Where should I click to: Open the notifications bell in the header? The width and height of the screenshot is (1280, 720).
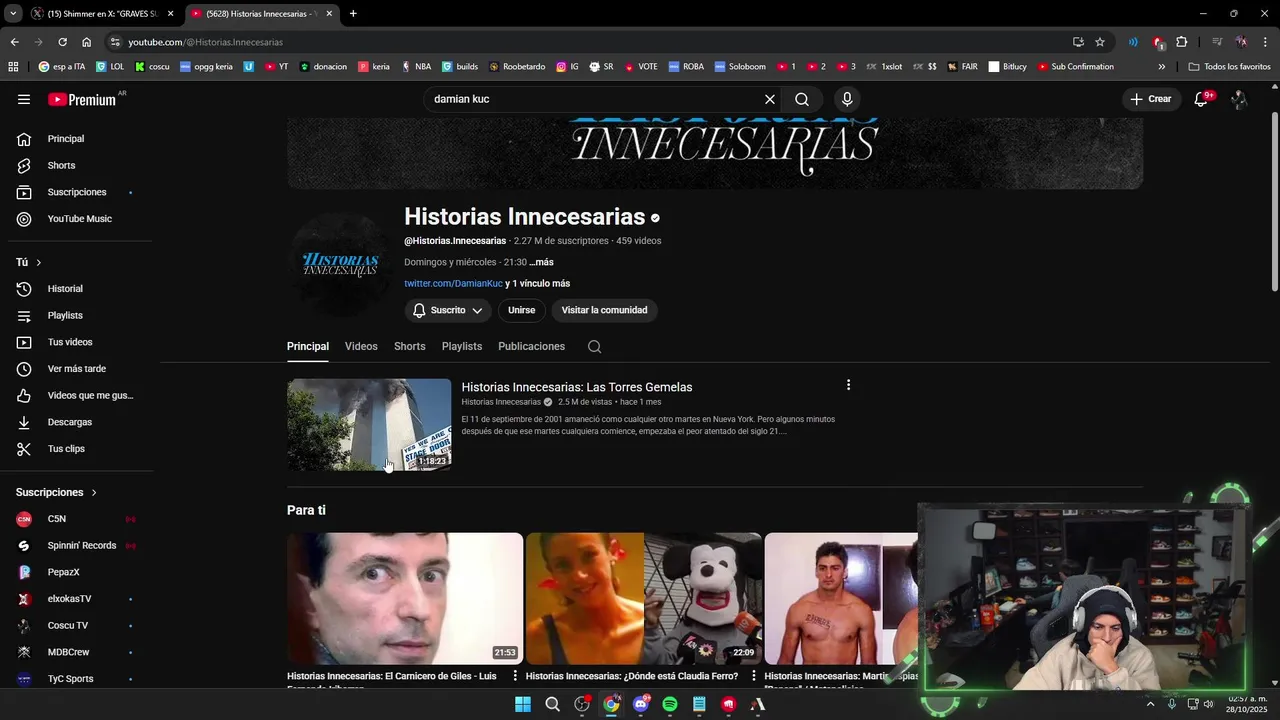[1201, 99]
